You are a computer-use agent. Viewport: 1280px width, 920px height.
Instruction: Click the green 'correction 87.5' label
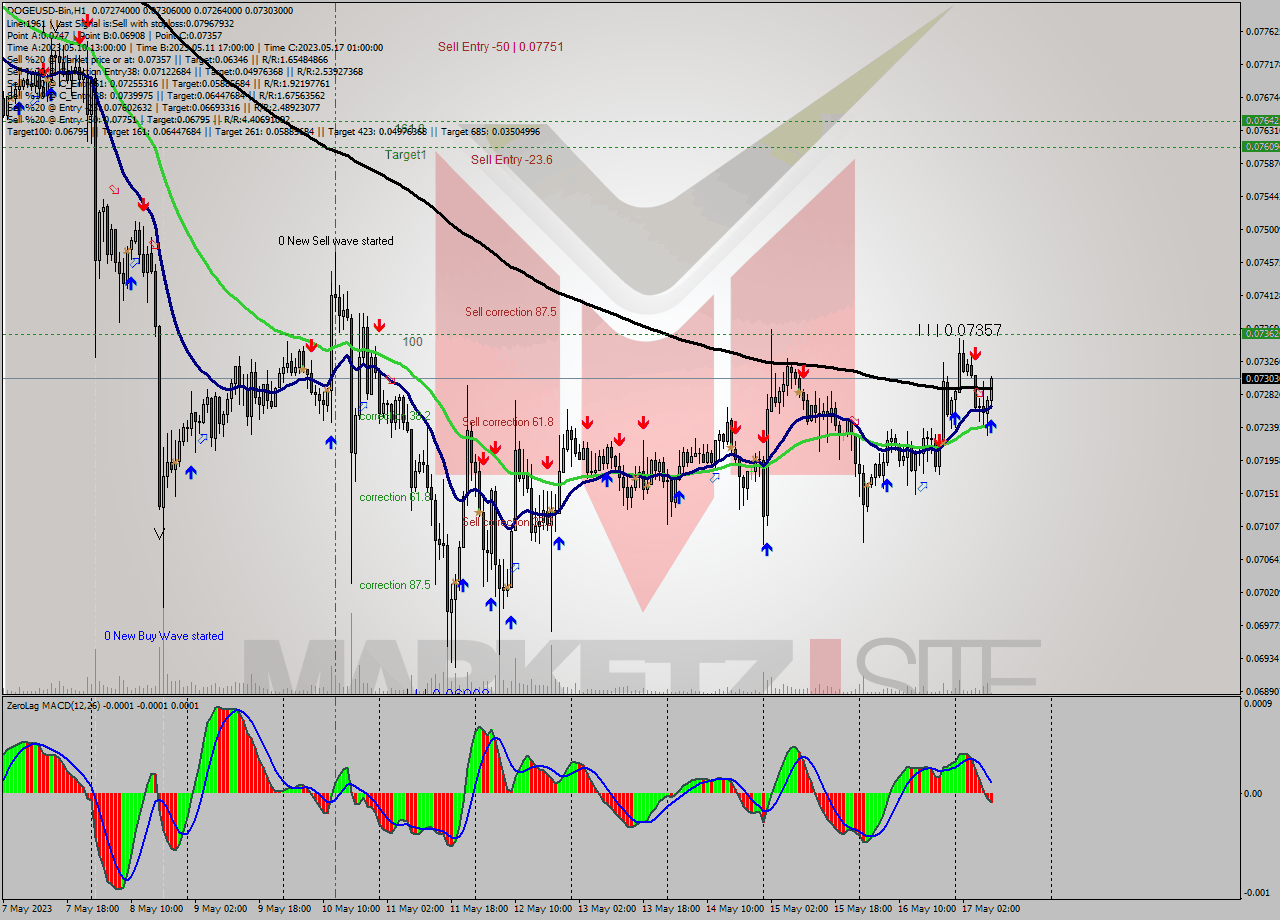(x=395, y=585)
